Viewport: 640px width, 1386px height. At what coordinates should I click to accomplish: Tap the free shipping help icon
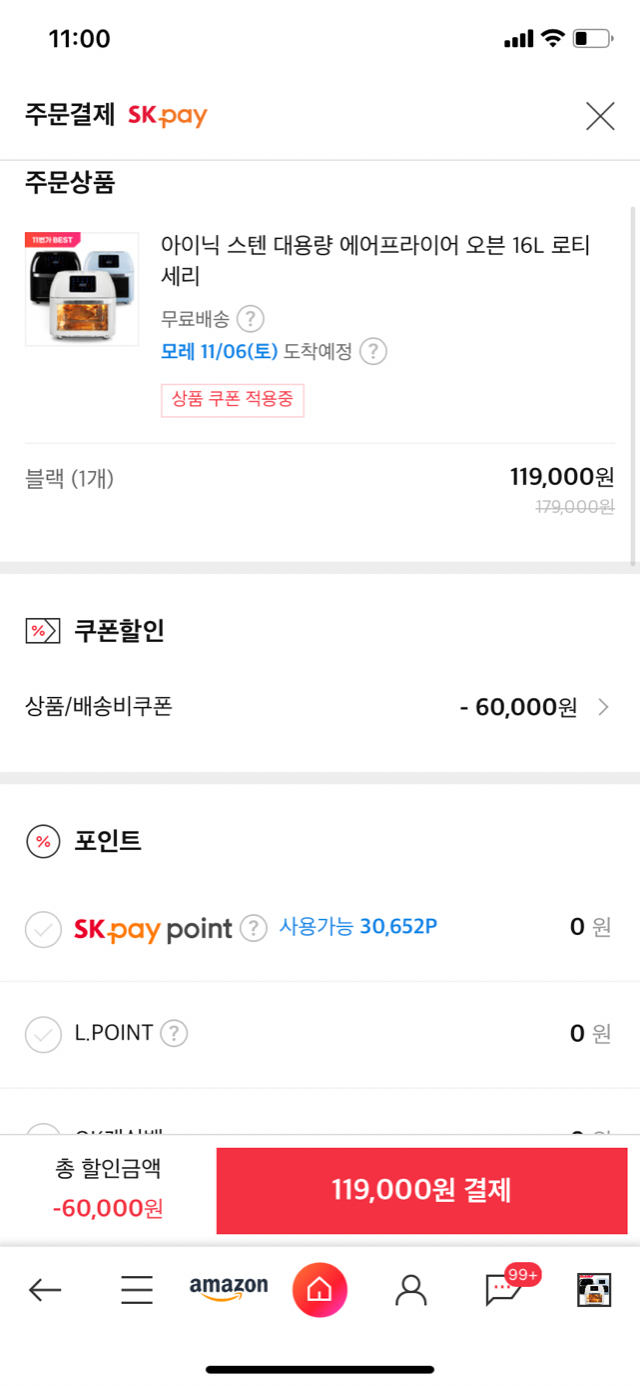tap(251, 319)
